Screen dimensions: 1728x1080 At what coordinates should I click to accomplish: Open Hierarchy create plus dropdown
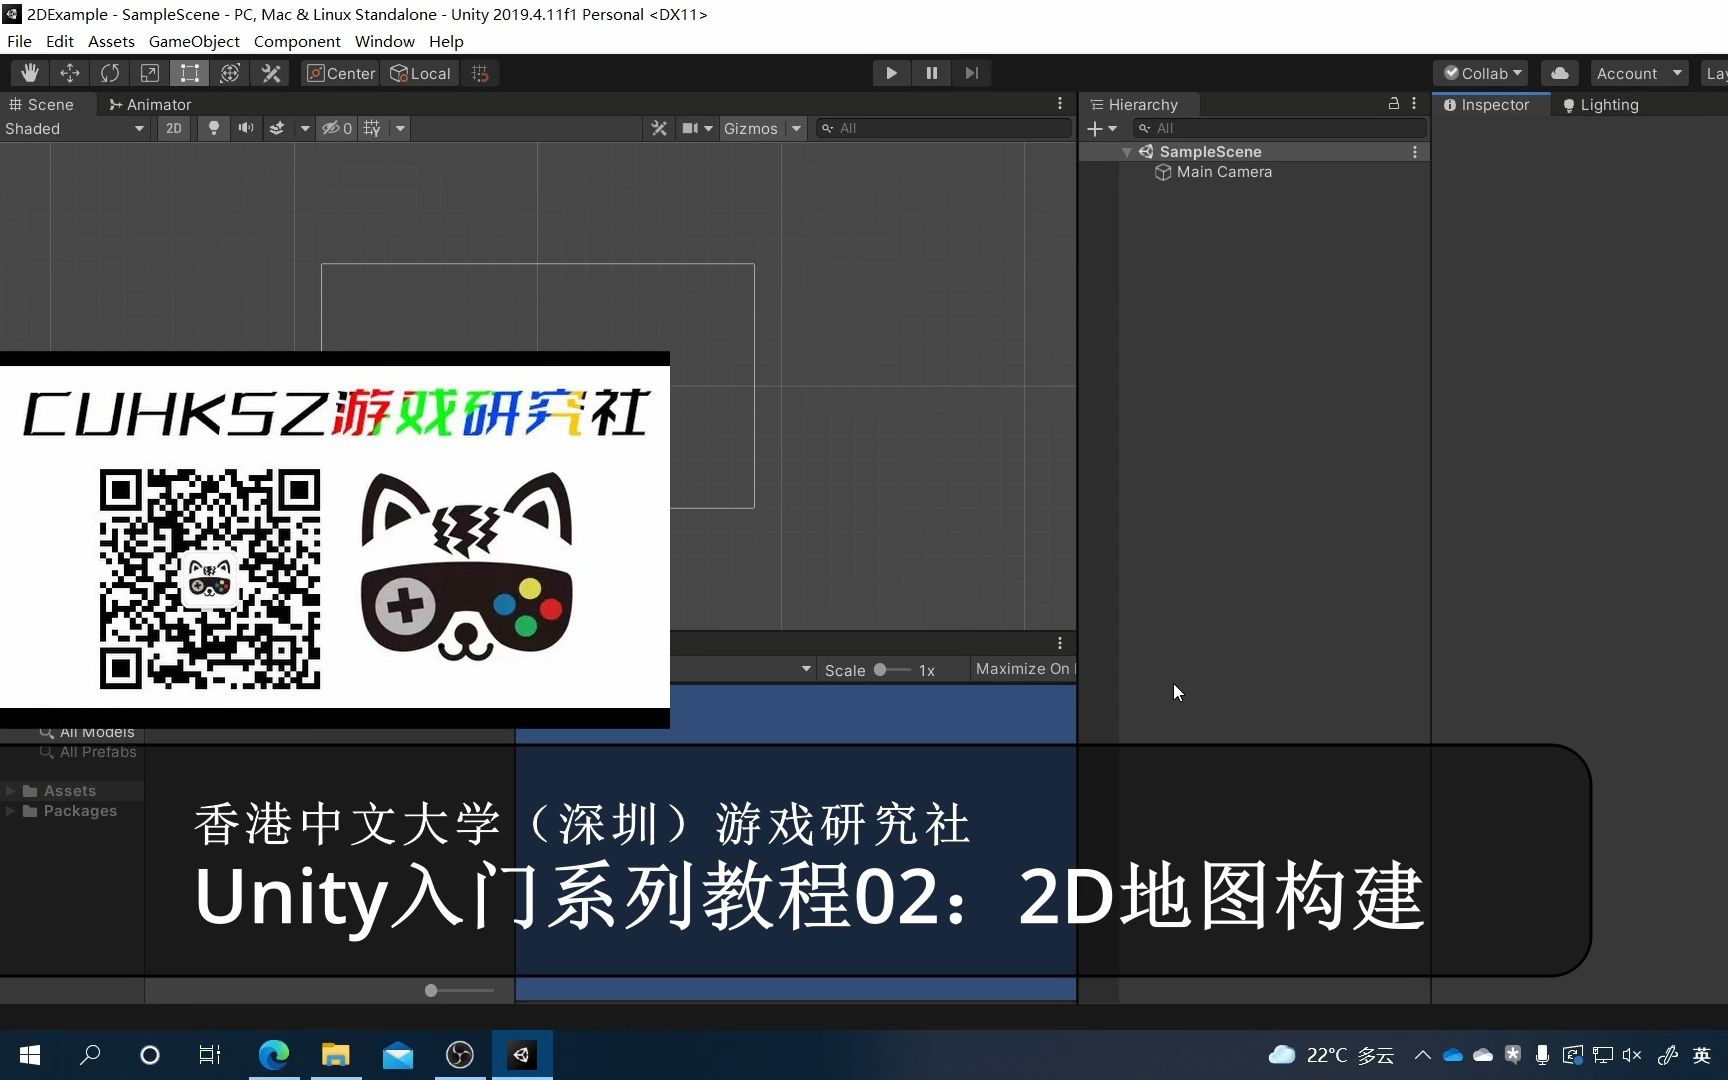(1102, 128)
